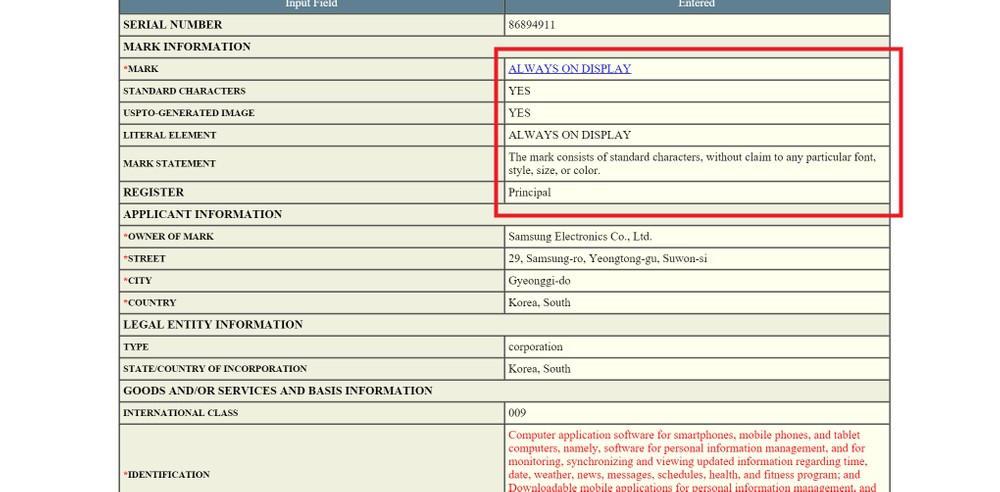
Task: Click the MARK STATEMENT label
Action: [169, 163]
